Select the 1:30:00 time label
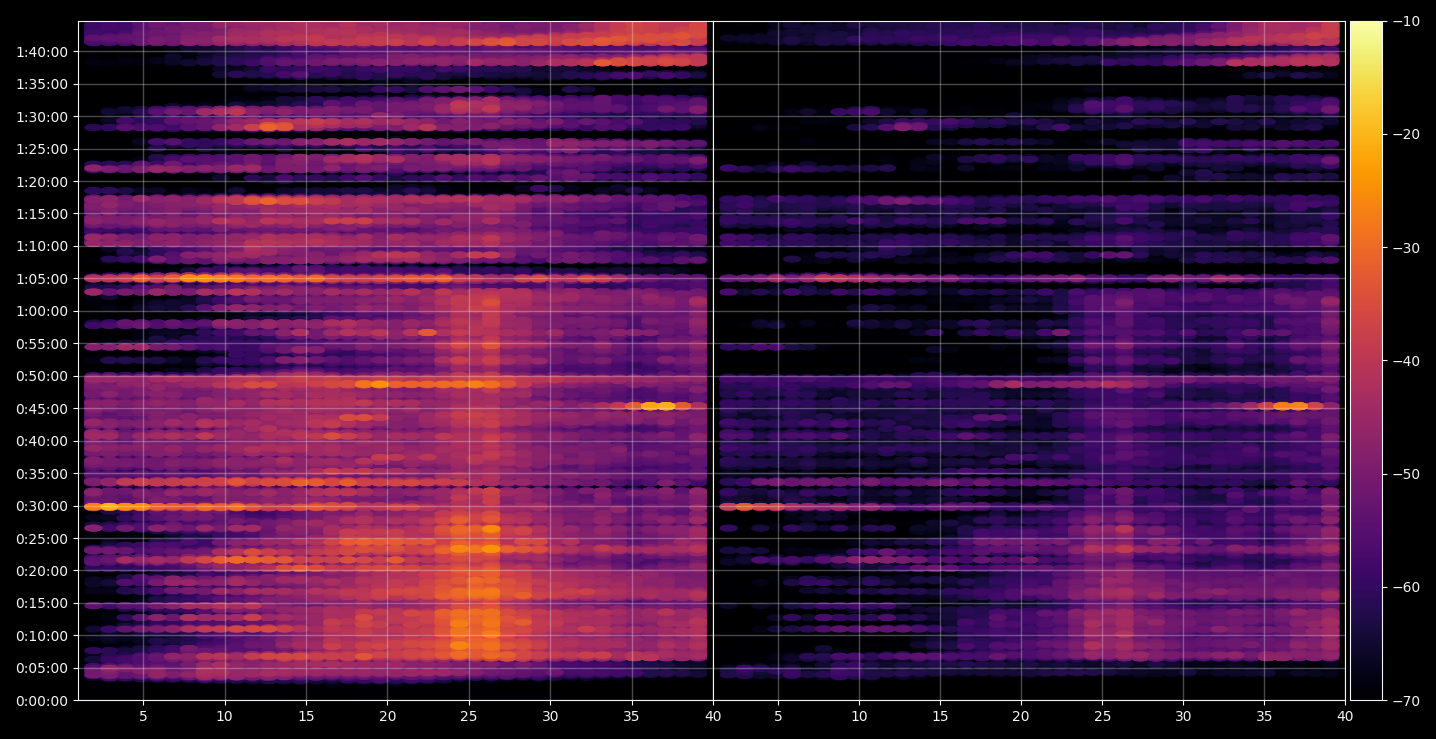The height and width of the screenshot is (739, 1436). 42,117
